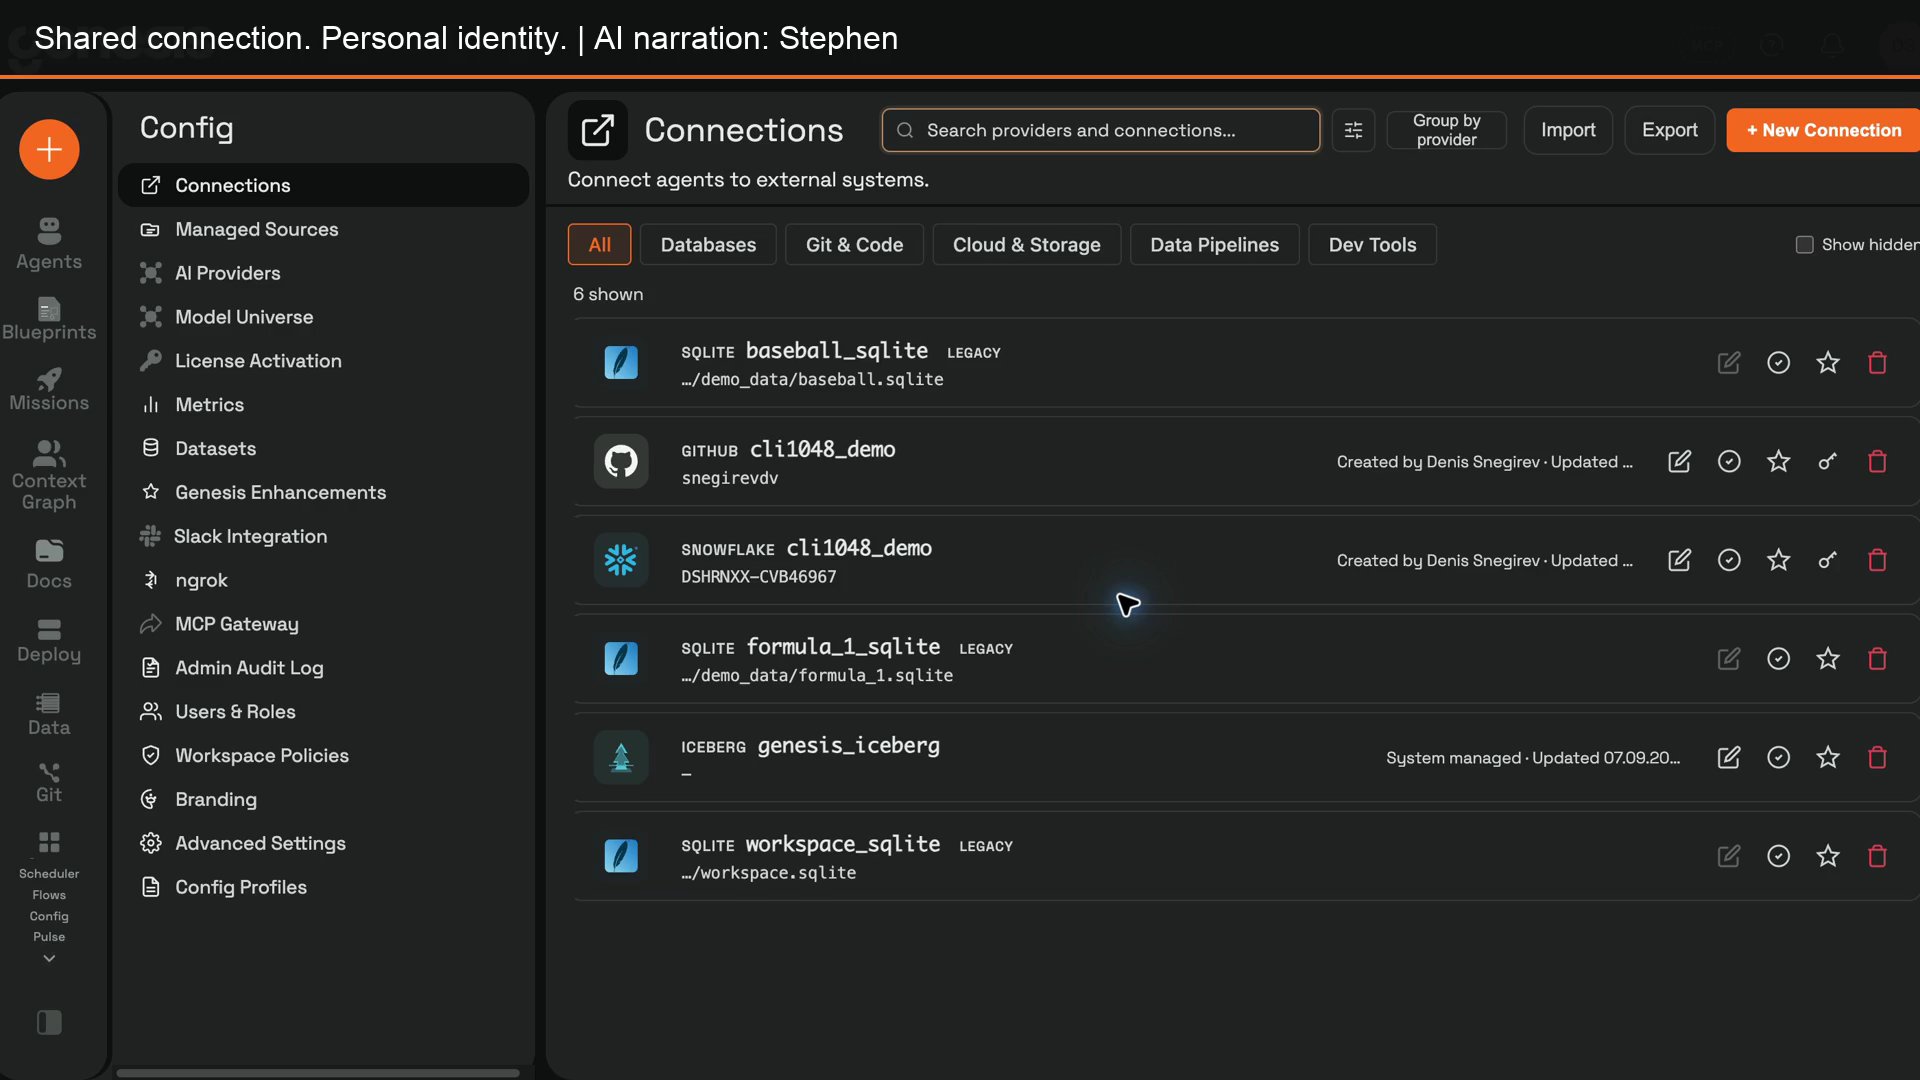
Task: Open the Docs folder icon
Action: click(x=49, y=564)
